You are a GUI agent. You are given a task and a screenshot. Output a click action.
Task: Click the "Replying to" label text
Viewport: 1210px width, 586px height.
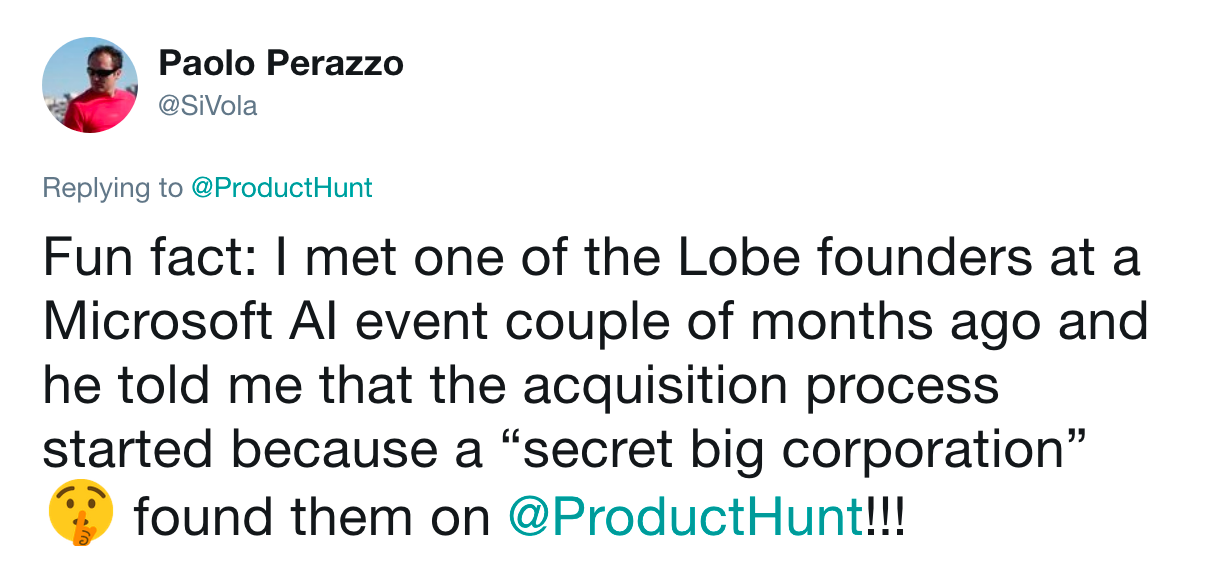(x=113, y=187)
